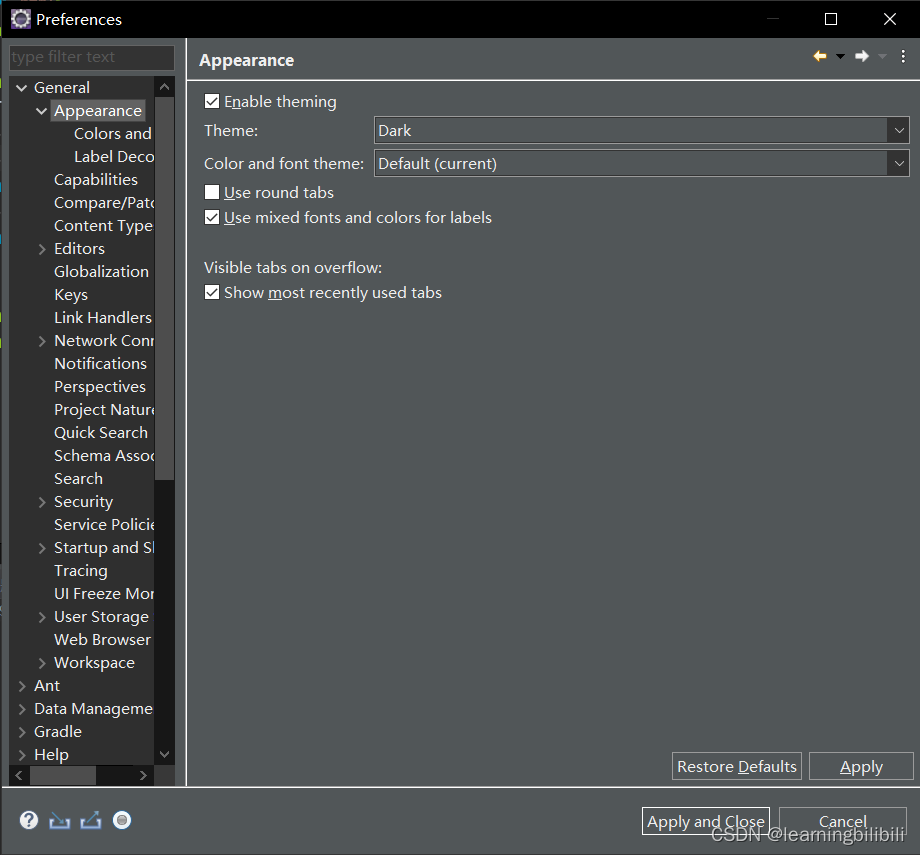Click the Cancel button
Image resolution: width=920 pixels, height=855 pixels.
[843, 821]
